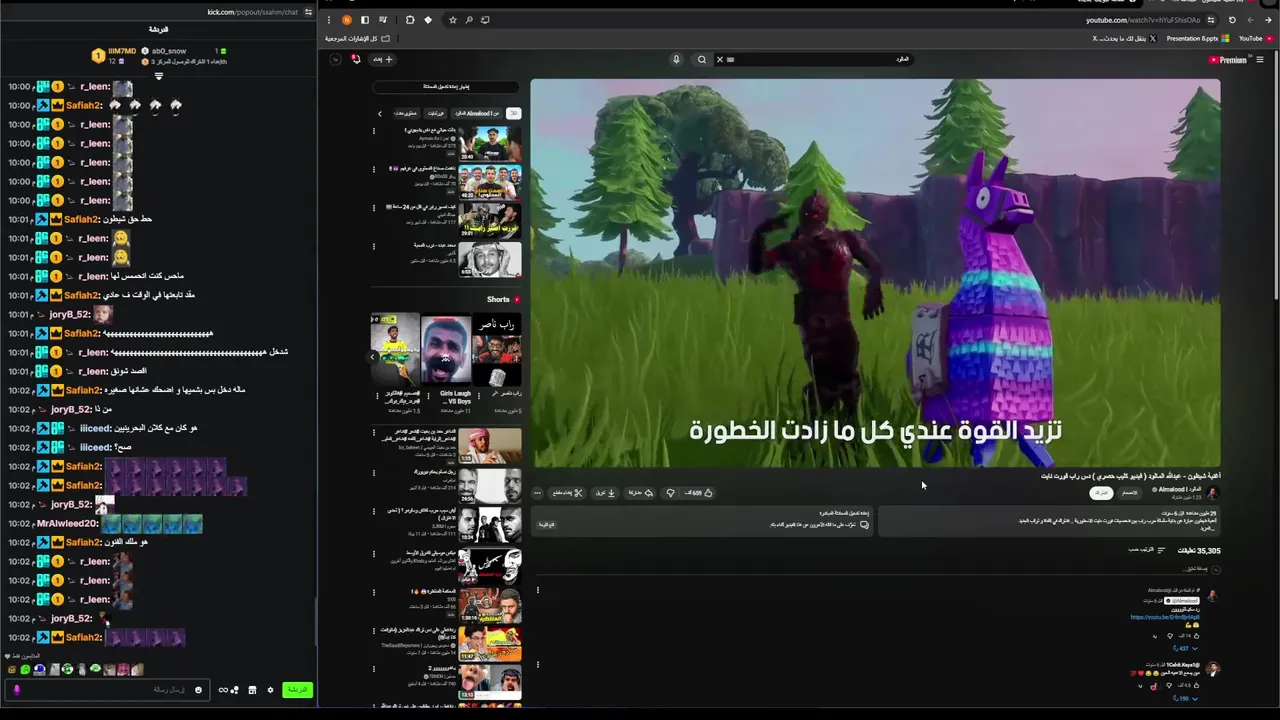Go forward in the browser
The image size is (1280, 720).
tap(1250, 20)
